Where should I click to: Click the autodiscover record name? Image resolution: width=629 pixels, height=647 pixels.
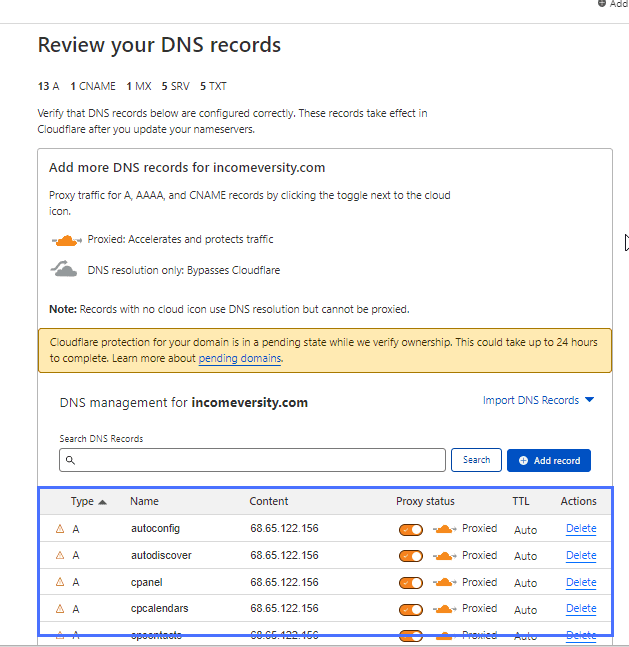coord(161,555)
